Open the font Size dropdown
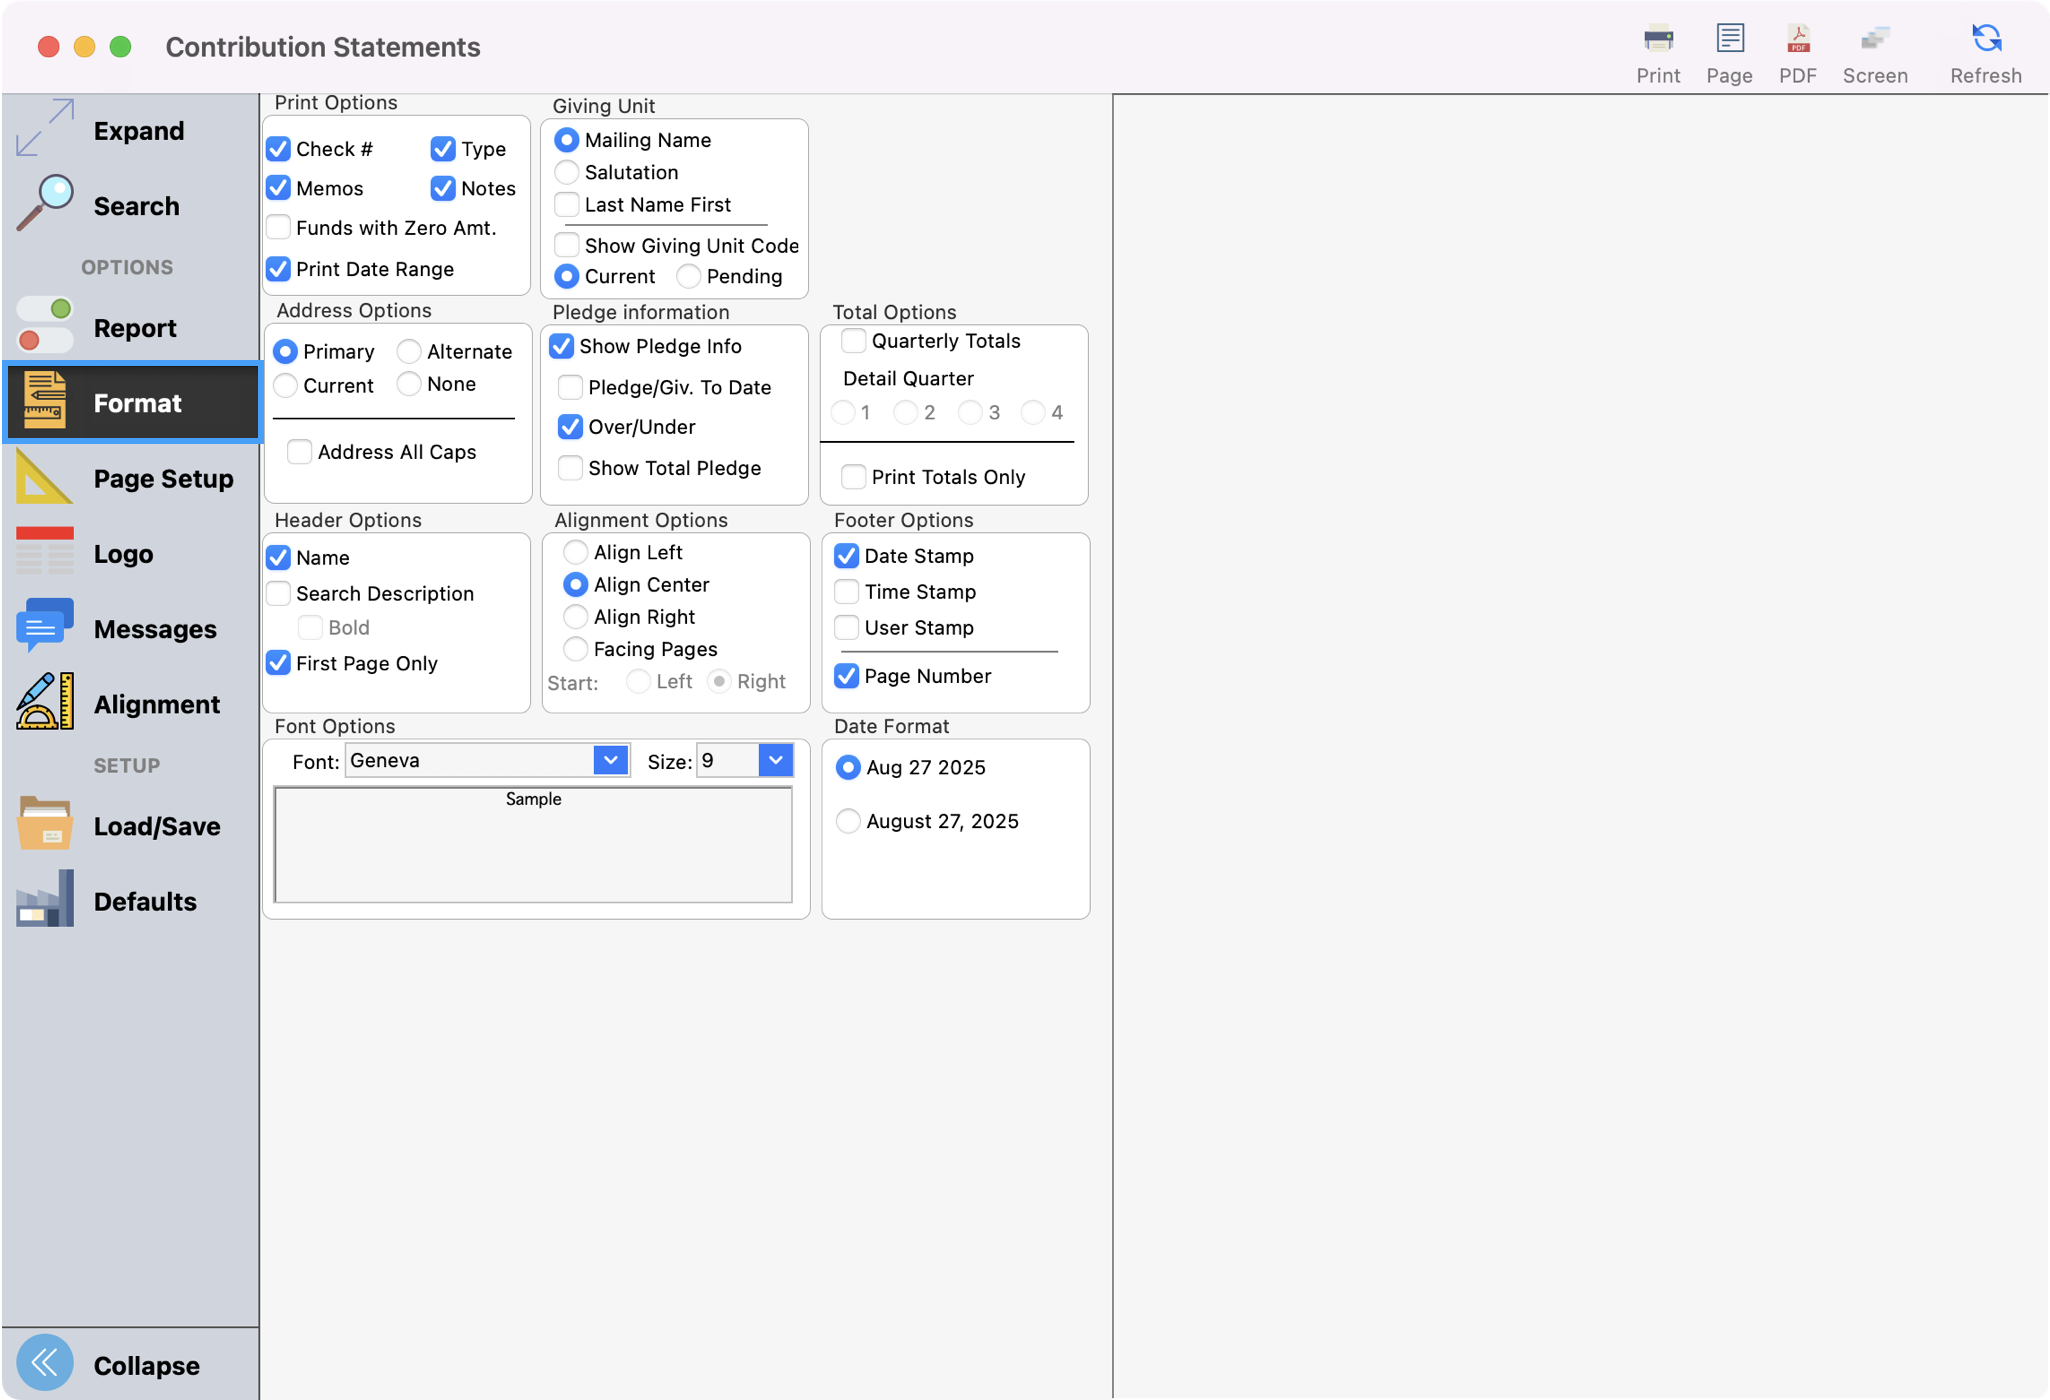 (x=775, y=760)
